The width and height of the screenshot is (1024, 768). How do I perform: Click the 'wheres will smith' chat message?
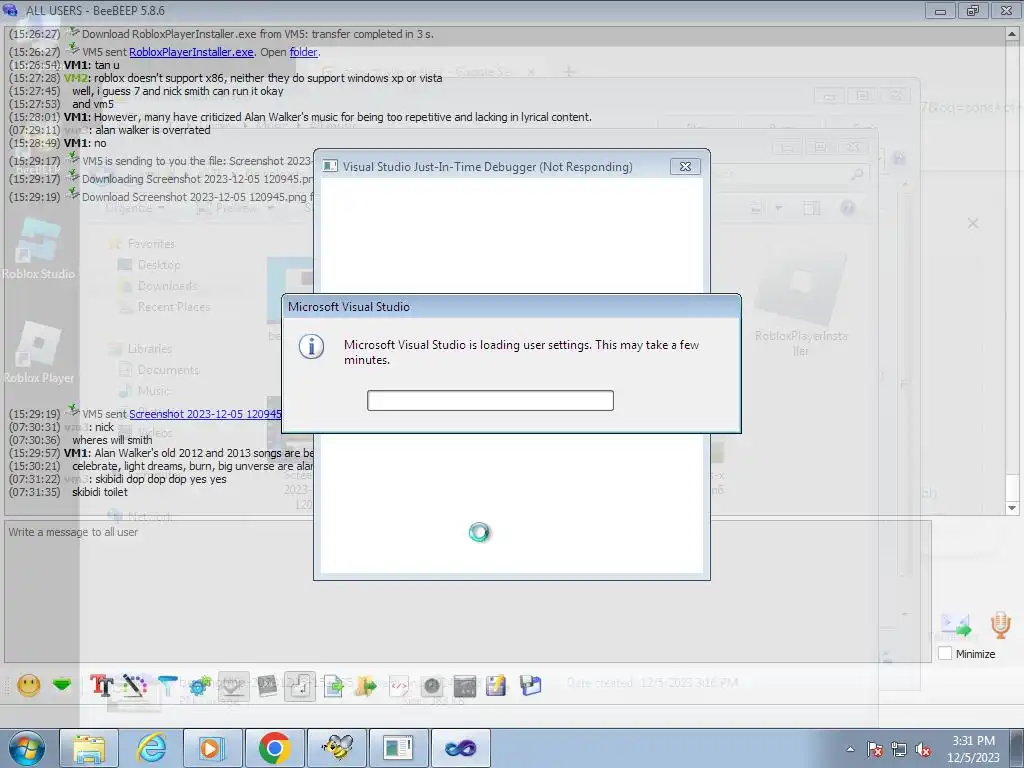coord(112,440)
